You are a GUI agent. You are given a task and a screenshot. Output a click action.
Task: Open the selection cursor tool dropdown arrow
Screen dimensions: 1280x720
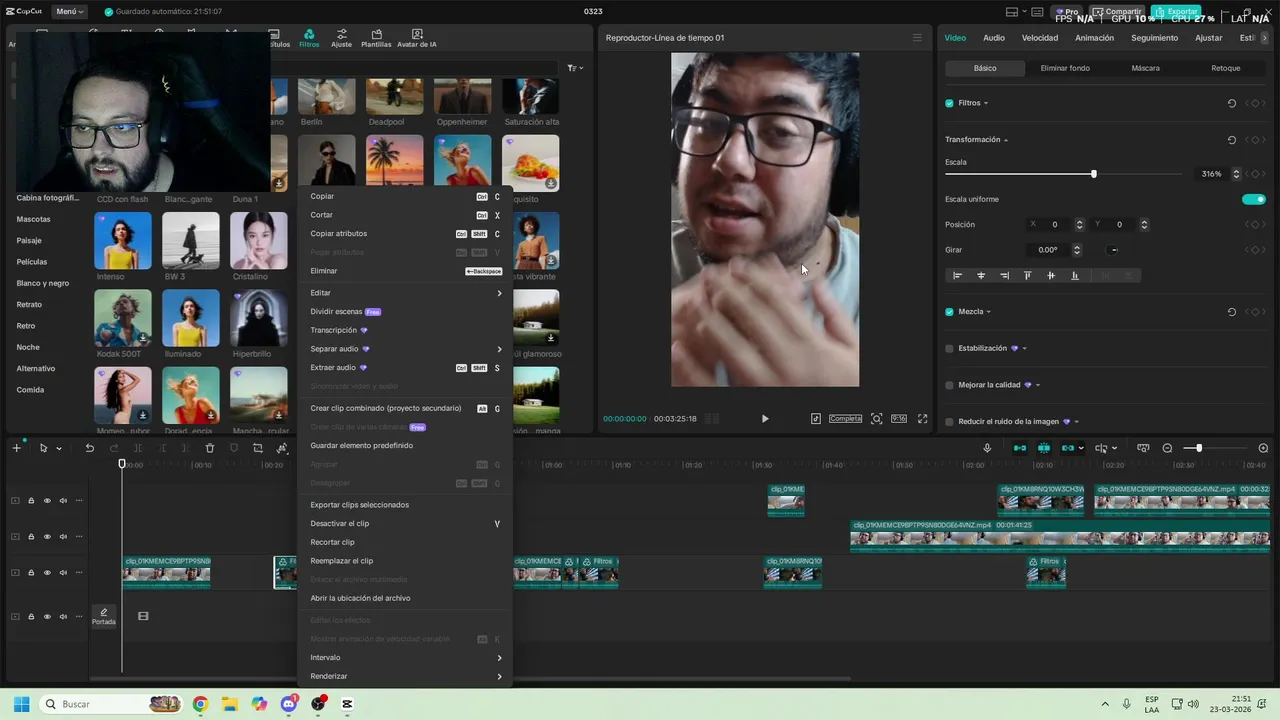click(x=59, y=448)
